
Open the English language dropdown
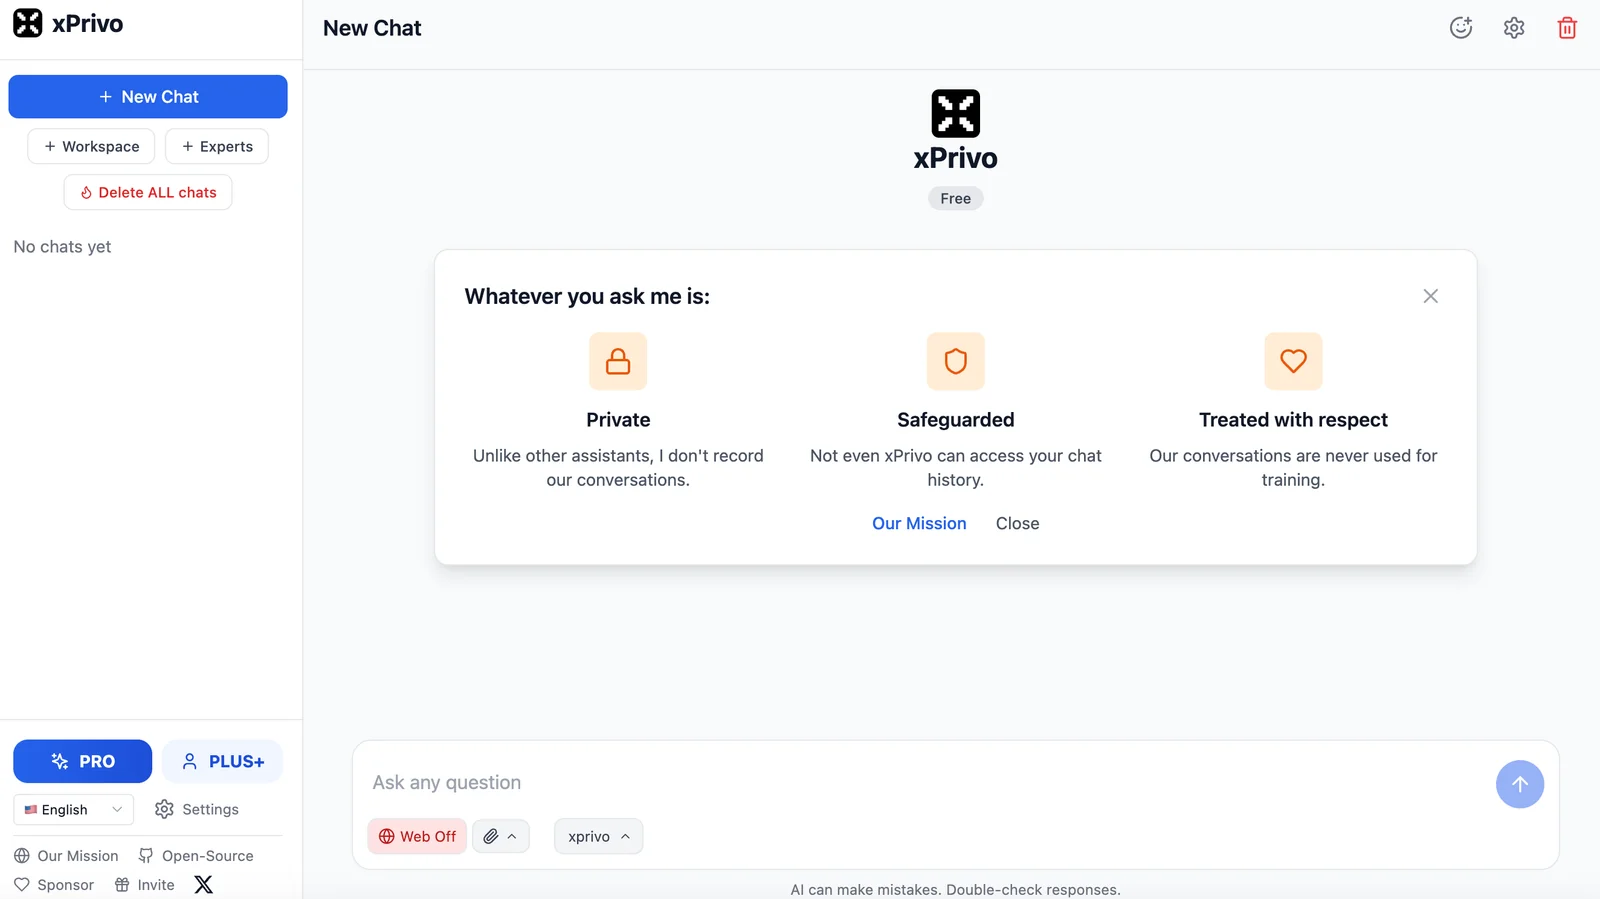pos(73,809)
